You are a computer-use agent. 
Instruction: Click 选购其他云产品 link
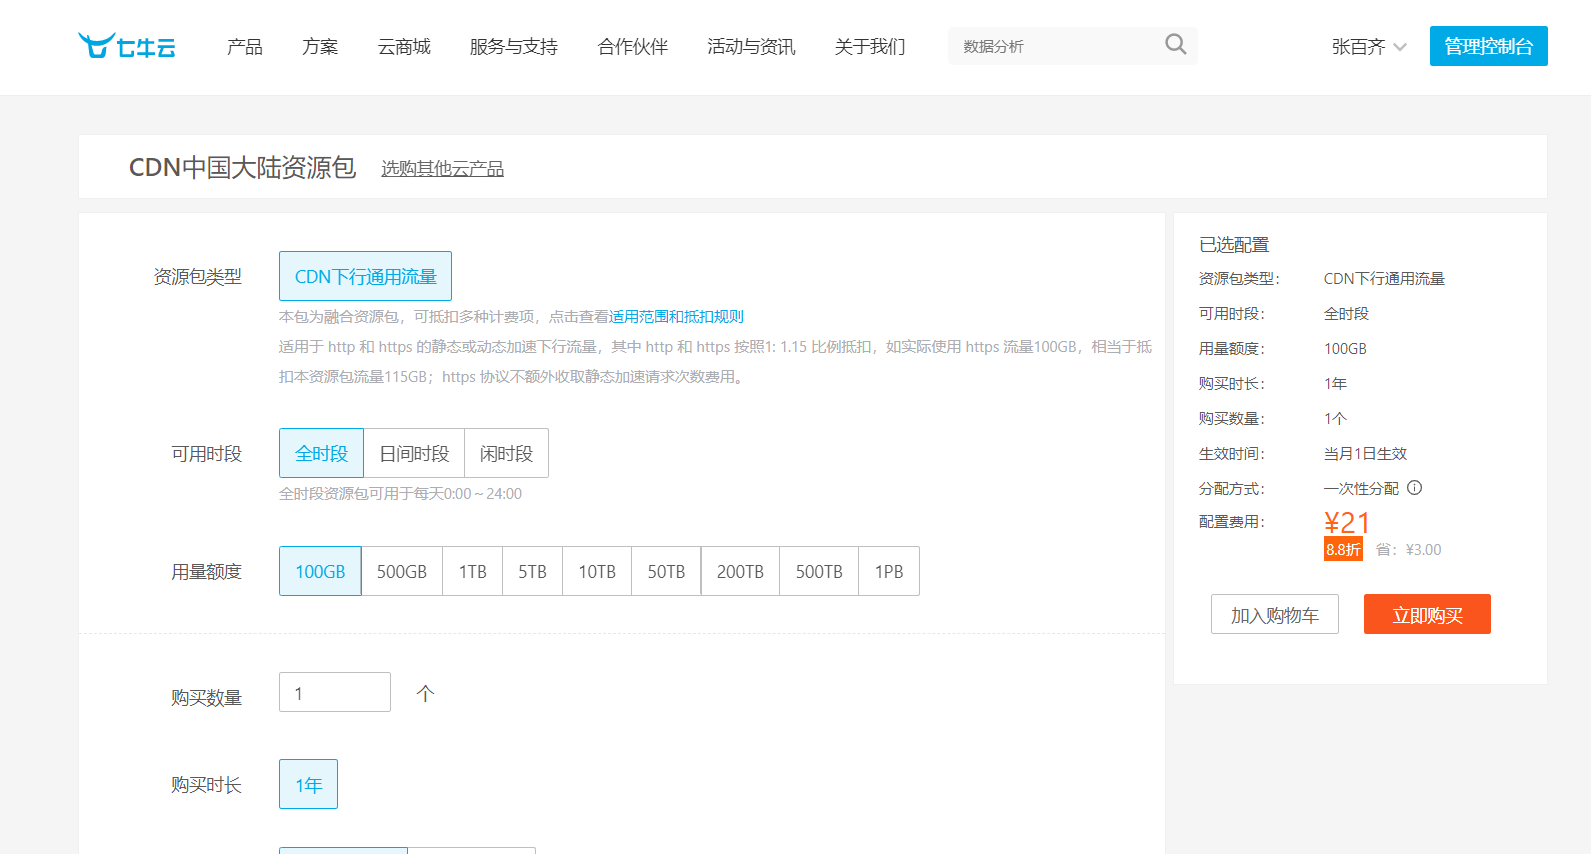pyautogui.click(x=442, y=169)
